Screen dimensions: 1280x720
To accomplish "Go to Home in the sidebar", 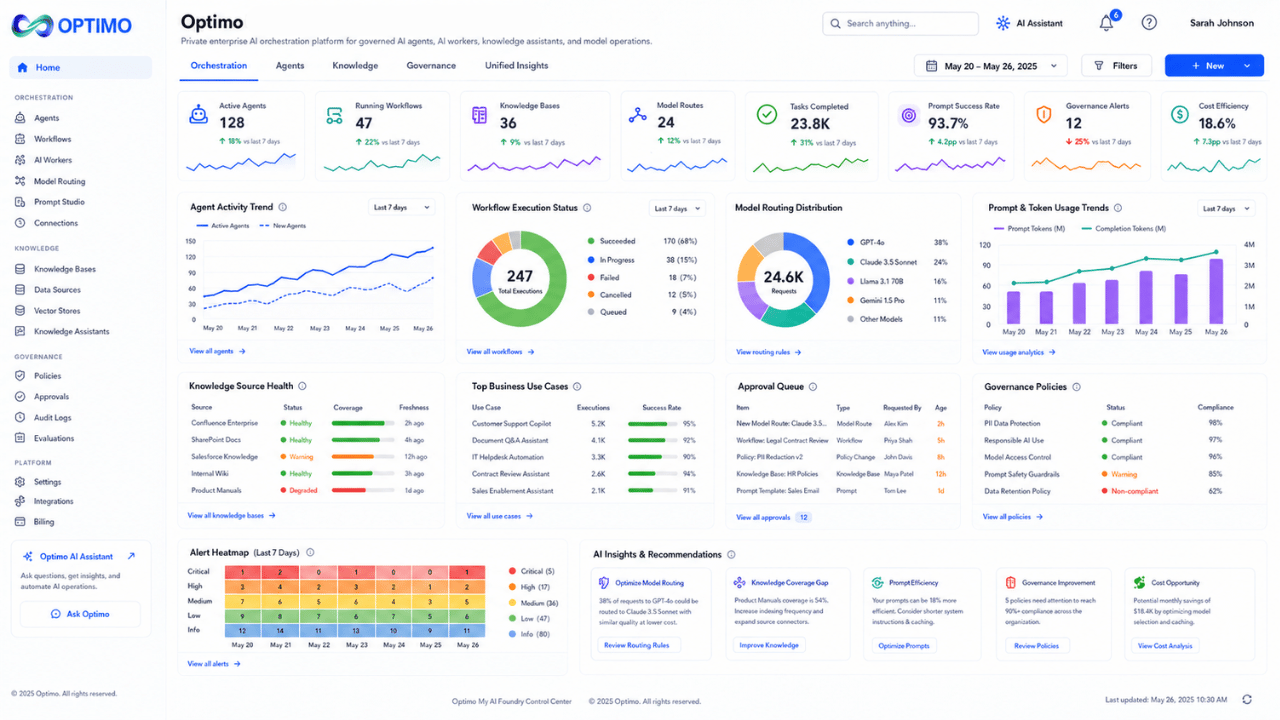I will 81,68.
